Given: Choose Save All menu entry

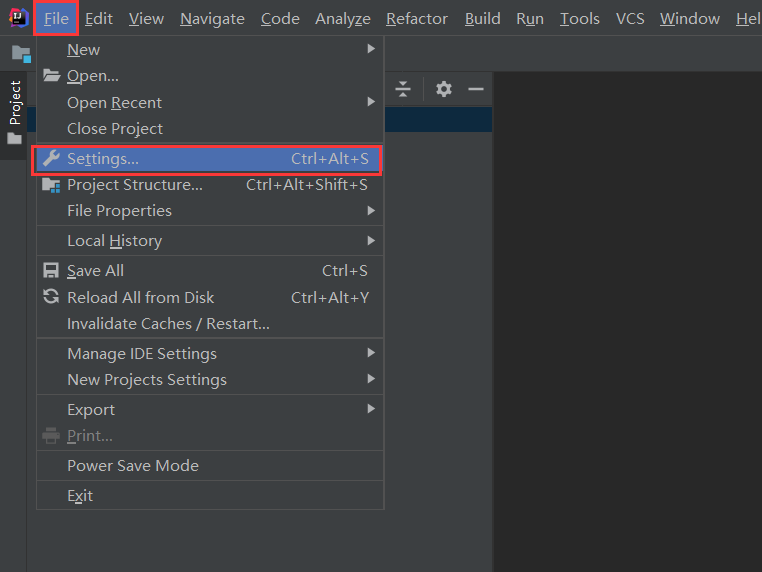Looking at the screenshot, I should pos(210,271).
